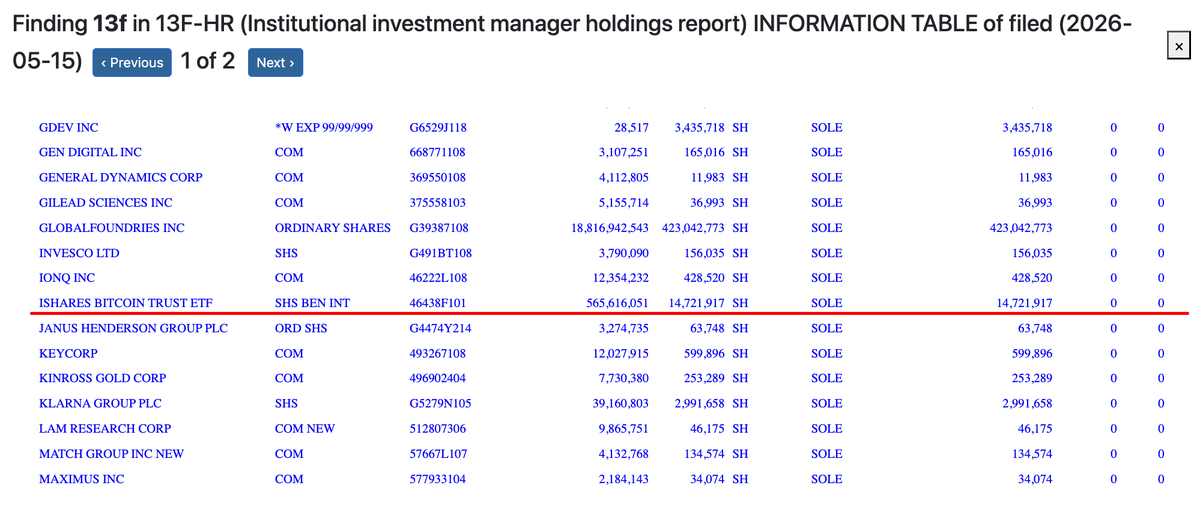This screenshot has width=1200, height=506.
Task: Jump to the Next search result
Action: click(275, 62)
